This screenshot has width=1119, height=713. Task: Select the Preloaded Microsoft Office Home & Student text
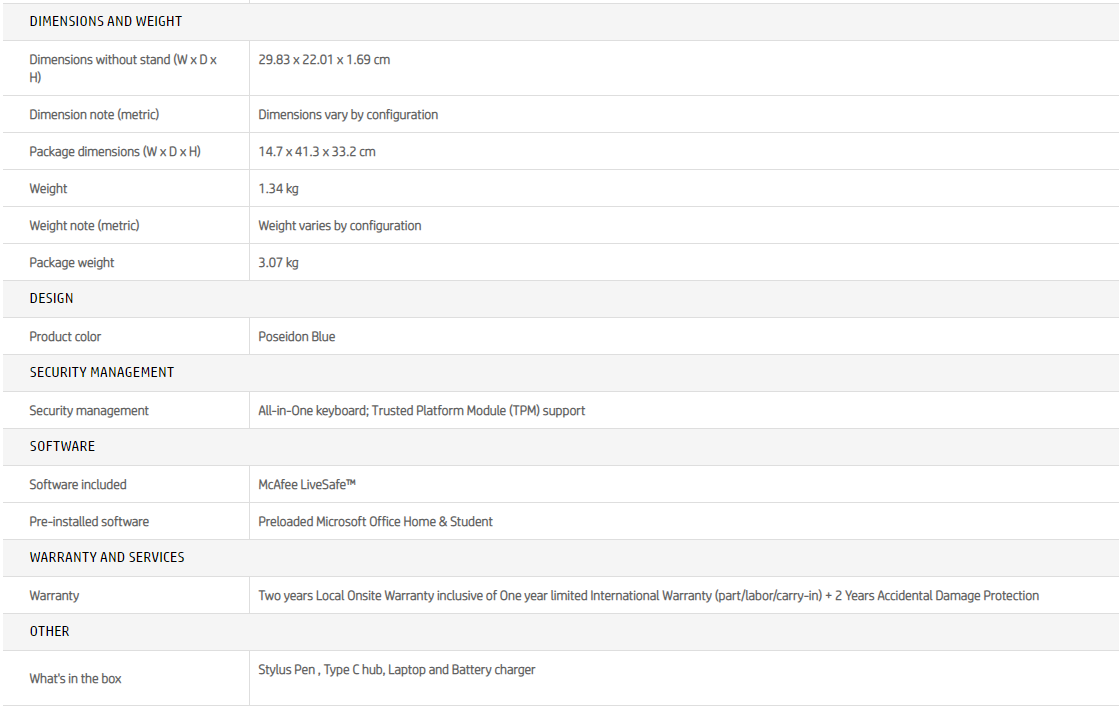[x=375, y=522]
